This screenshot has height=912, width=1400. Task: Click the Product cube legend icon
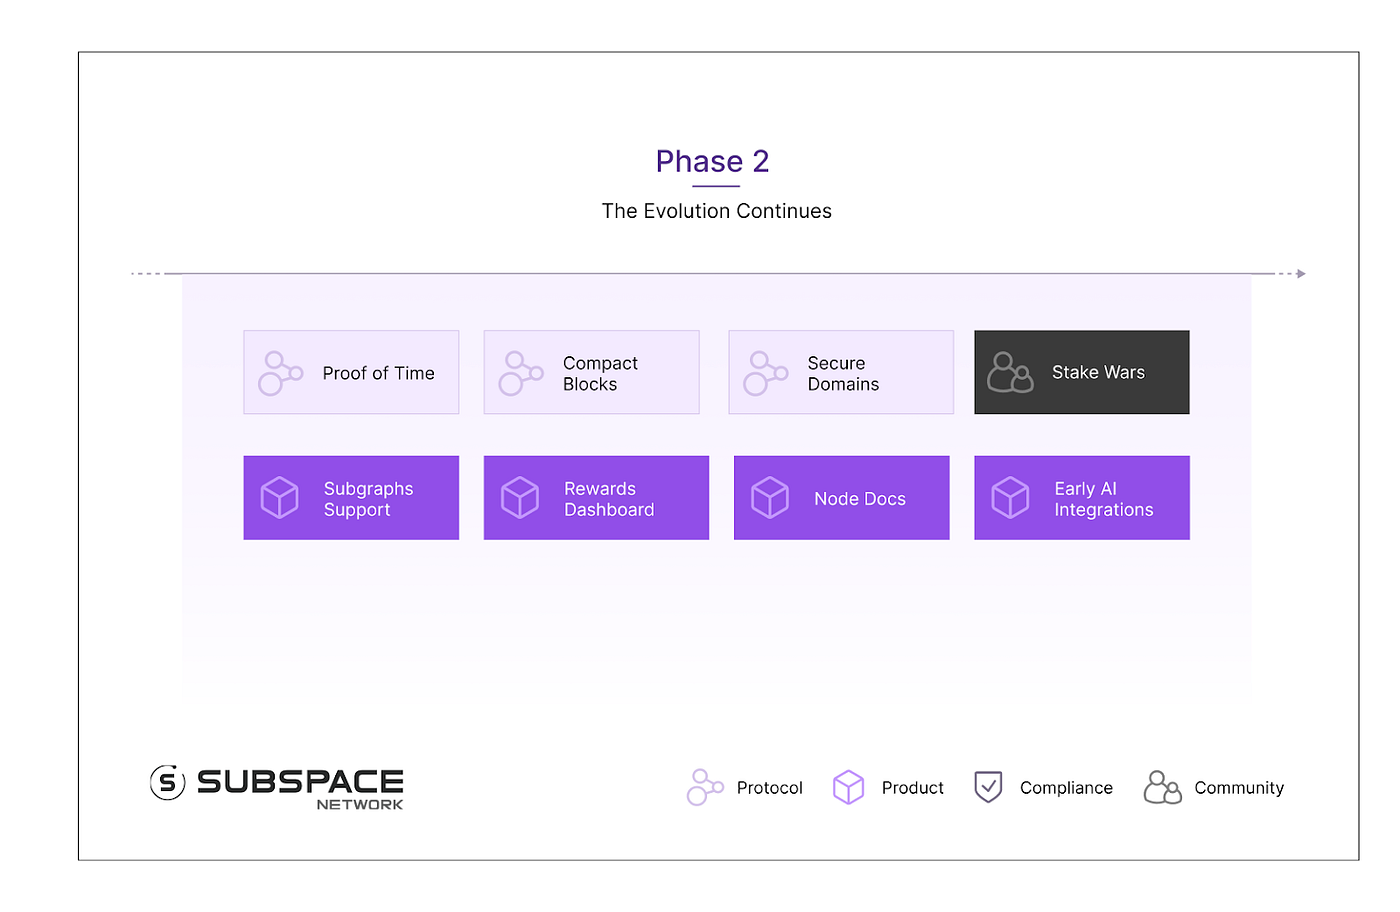(848, 787)
